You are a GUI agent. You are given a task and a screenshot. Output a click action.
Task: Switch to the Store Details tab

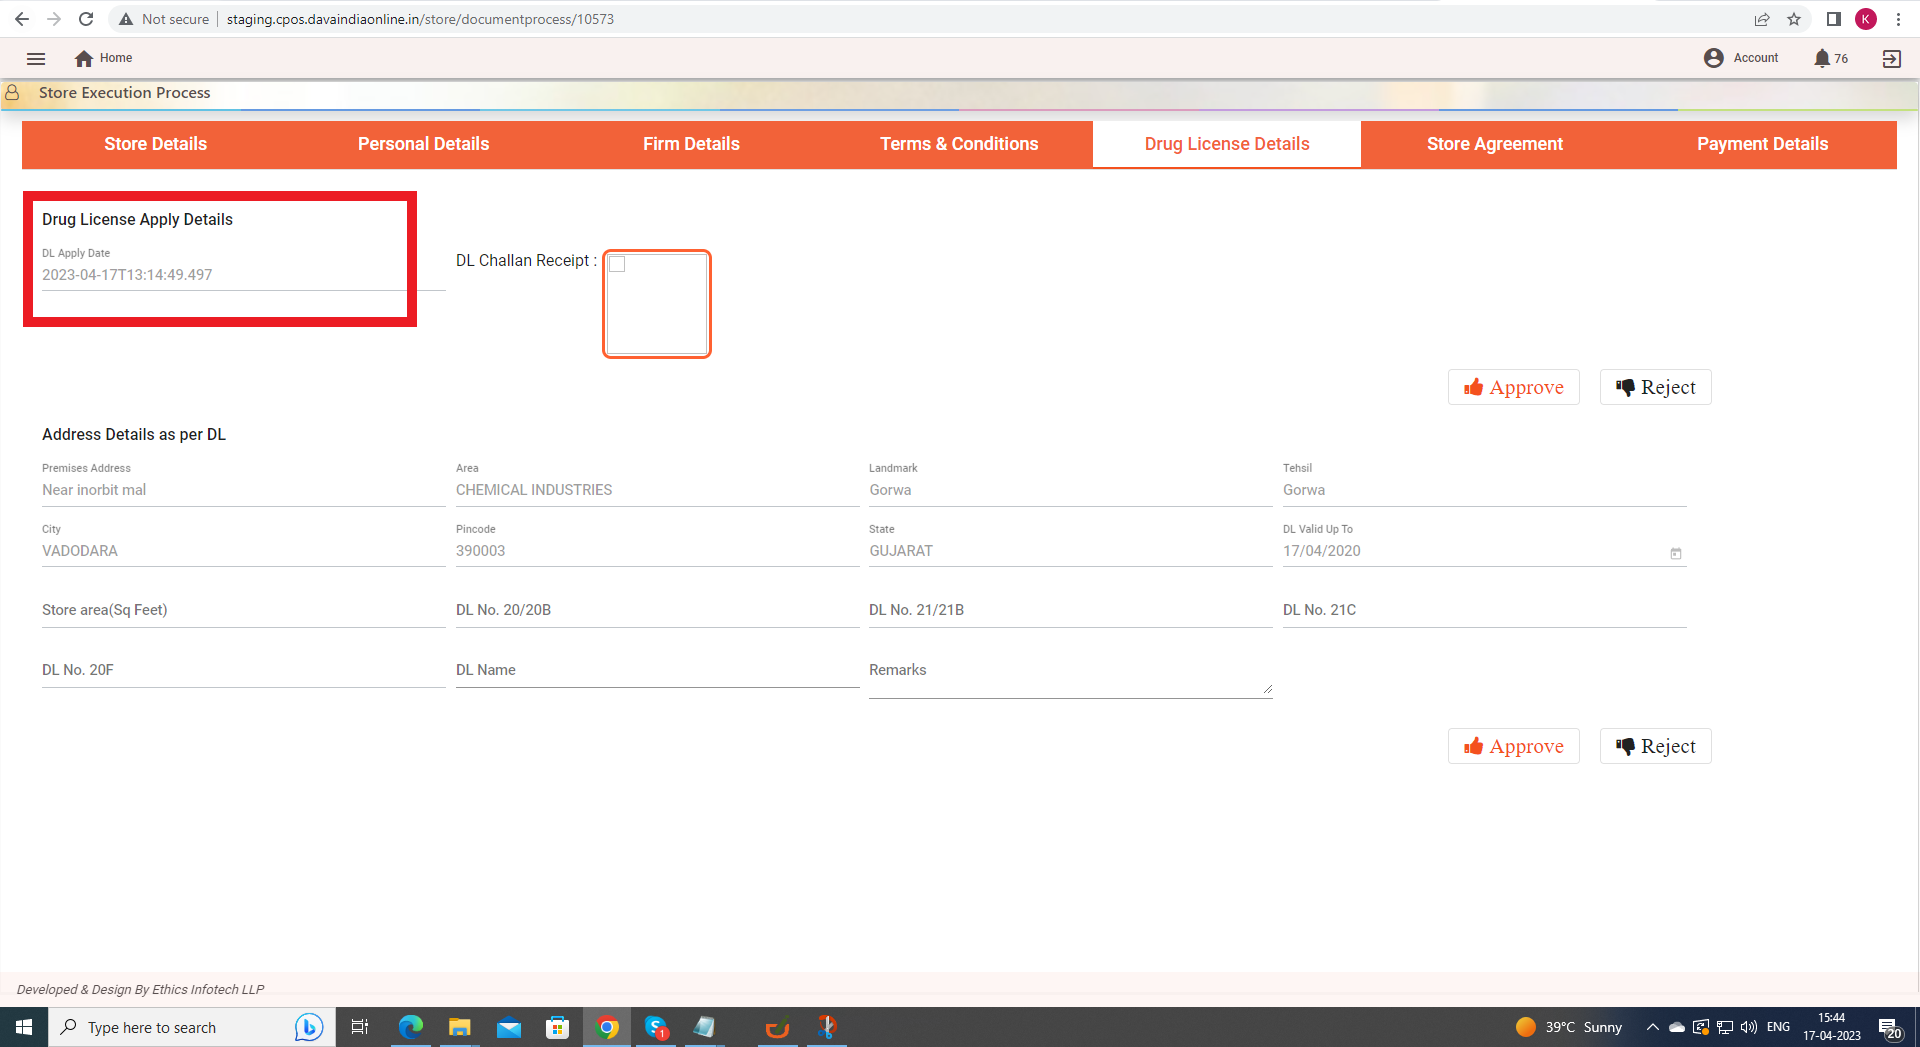click(x=155, y=144)
